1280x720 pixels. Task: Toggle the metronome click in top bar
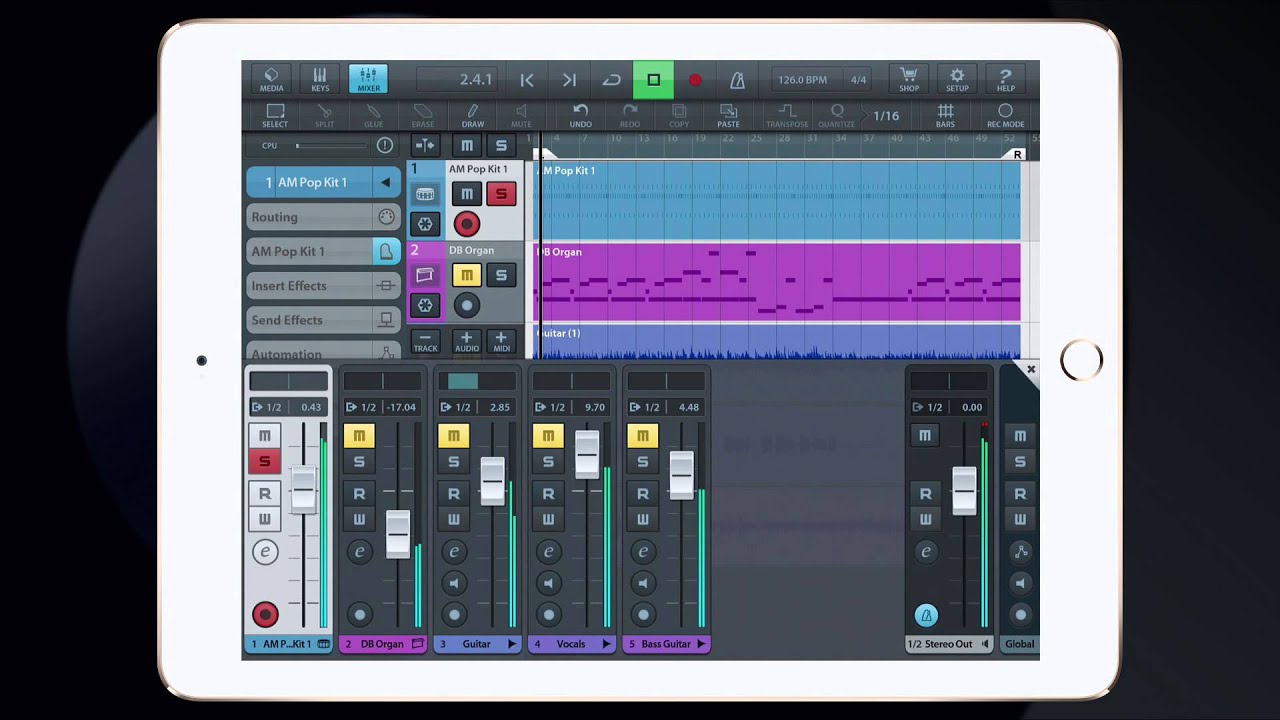[737, 80]
